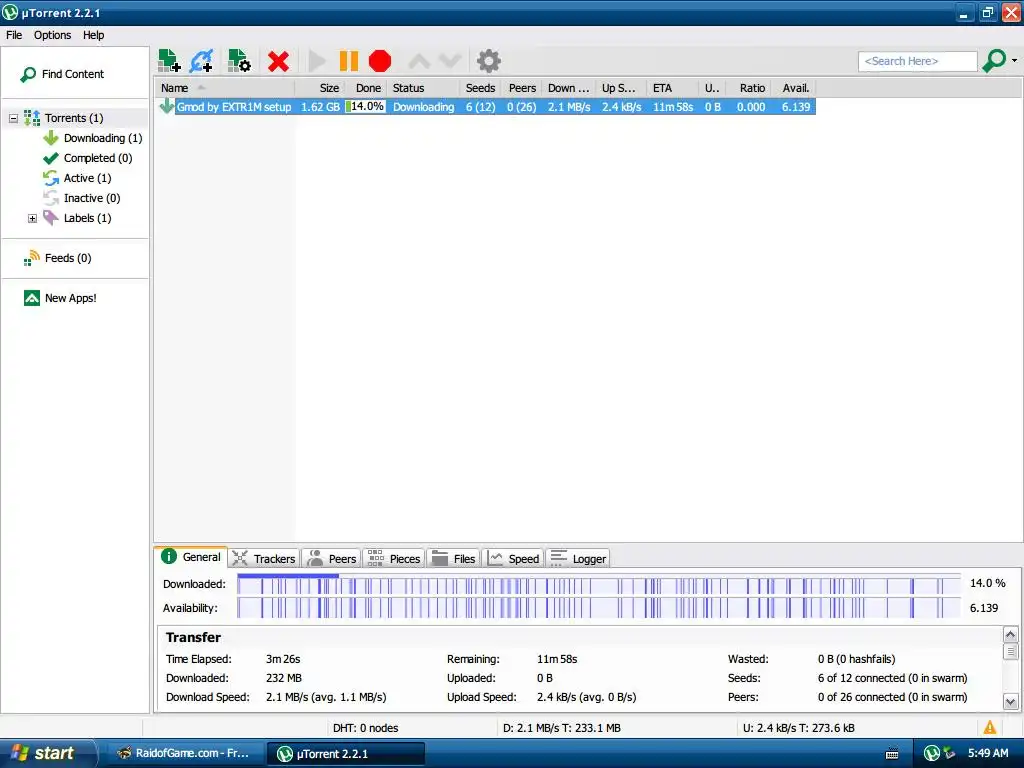
Task: Click the Downloaded pieces bar
Action: [599, 584]
